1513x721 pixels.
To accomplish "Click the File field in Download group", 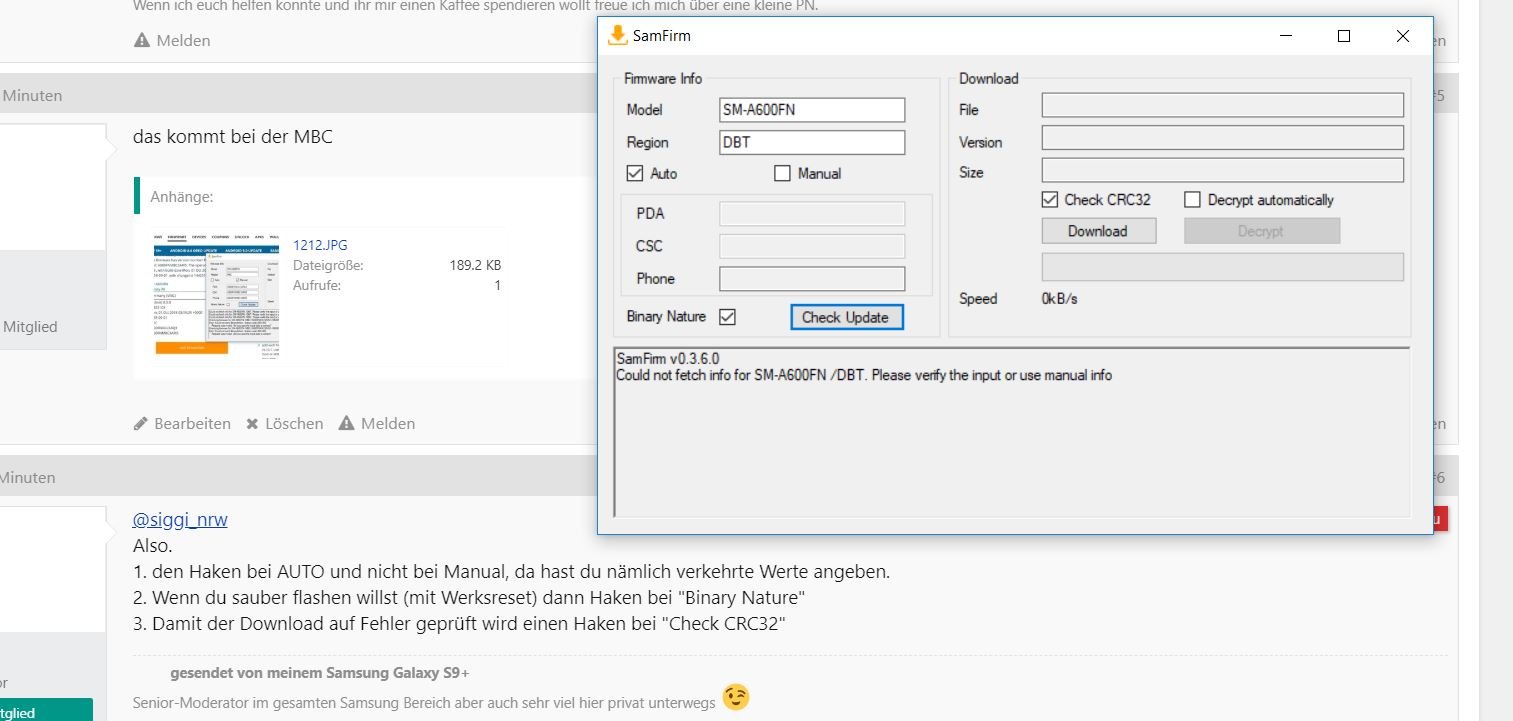I will point(1223,105).
